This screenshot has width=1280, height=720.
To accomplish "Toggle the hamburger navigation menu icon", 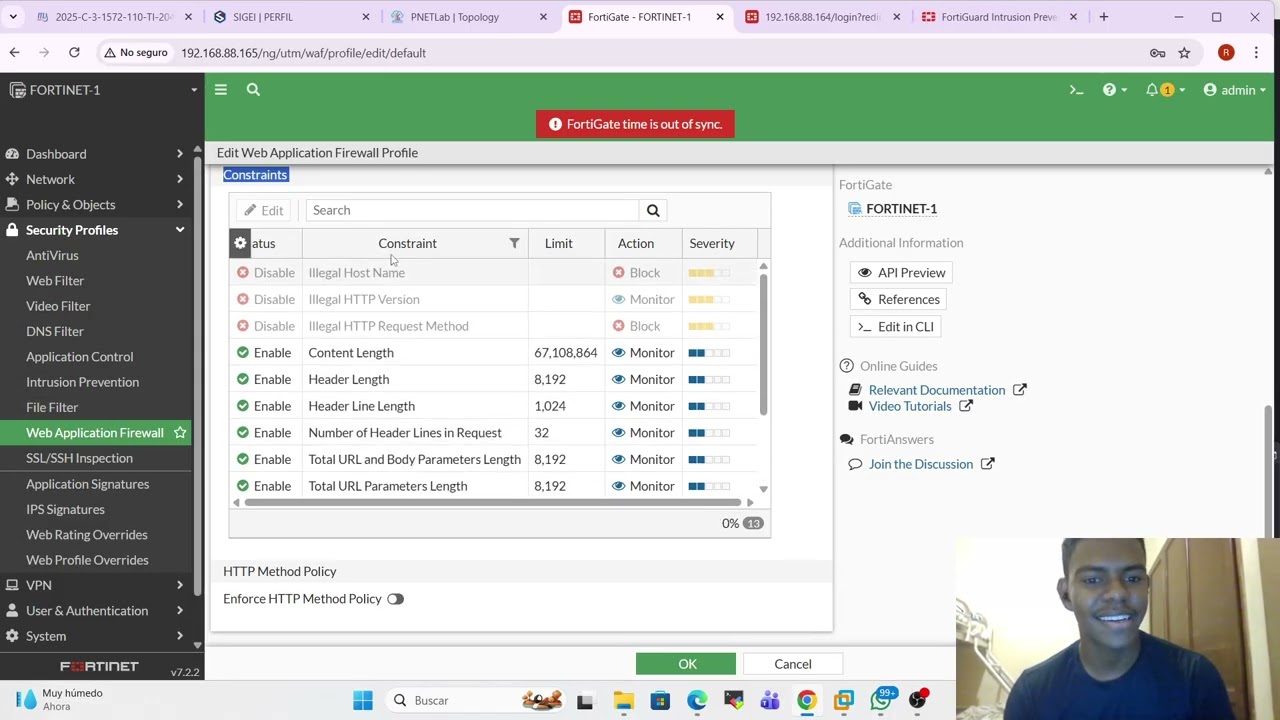I will point(221,90).
